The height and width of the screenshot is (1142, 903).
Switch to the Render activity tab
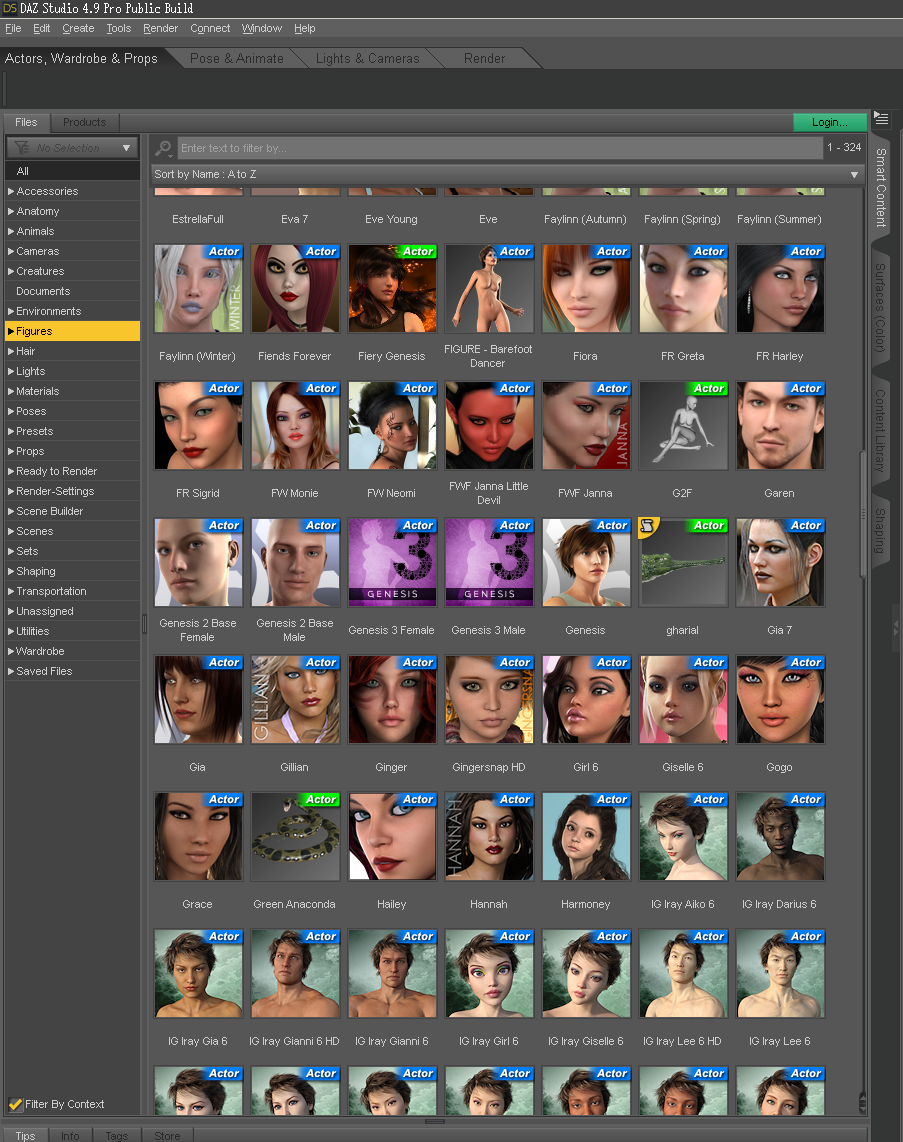(x=484, y=58)
